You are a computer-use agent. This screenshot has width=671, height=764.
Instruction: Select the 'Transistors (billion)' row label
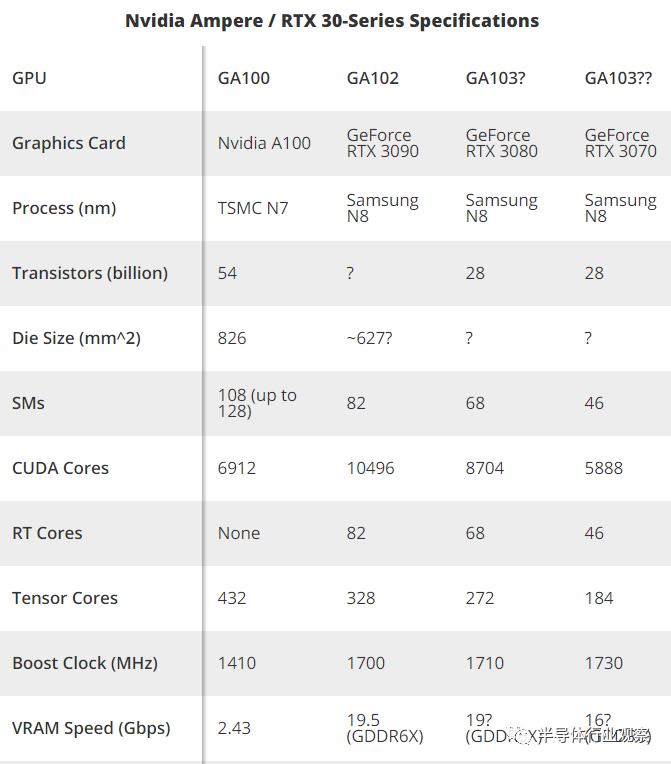(90, 273)
